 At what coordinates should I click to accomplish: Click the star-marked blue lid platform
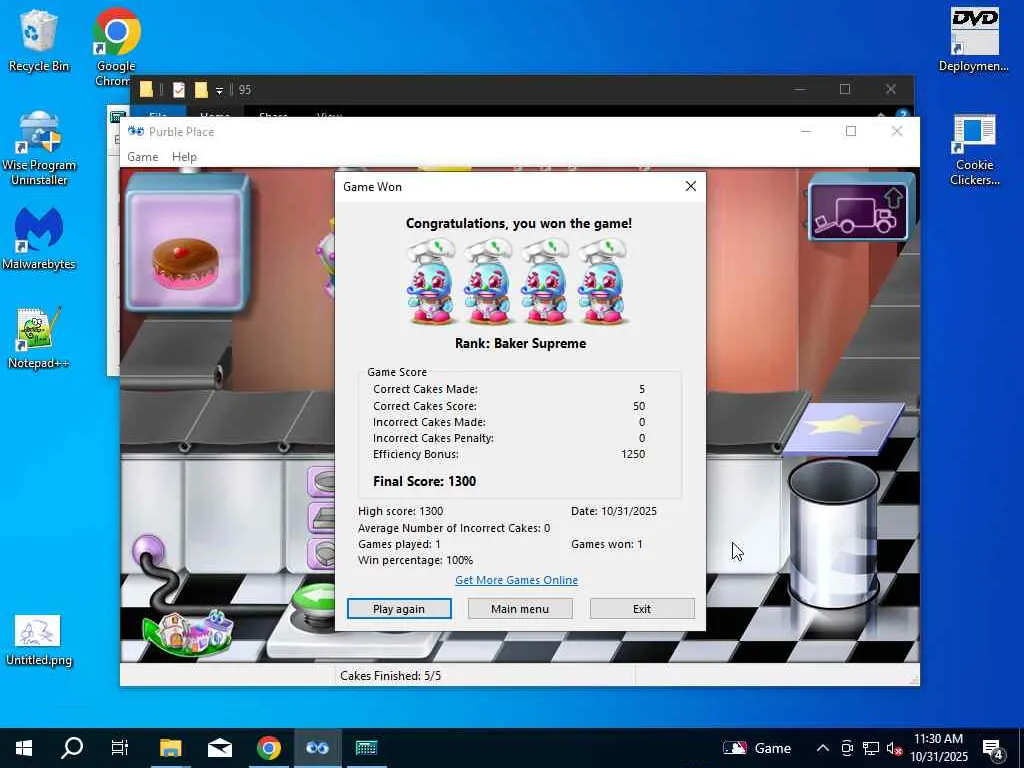coord(844,428)
